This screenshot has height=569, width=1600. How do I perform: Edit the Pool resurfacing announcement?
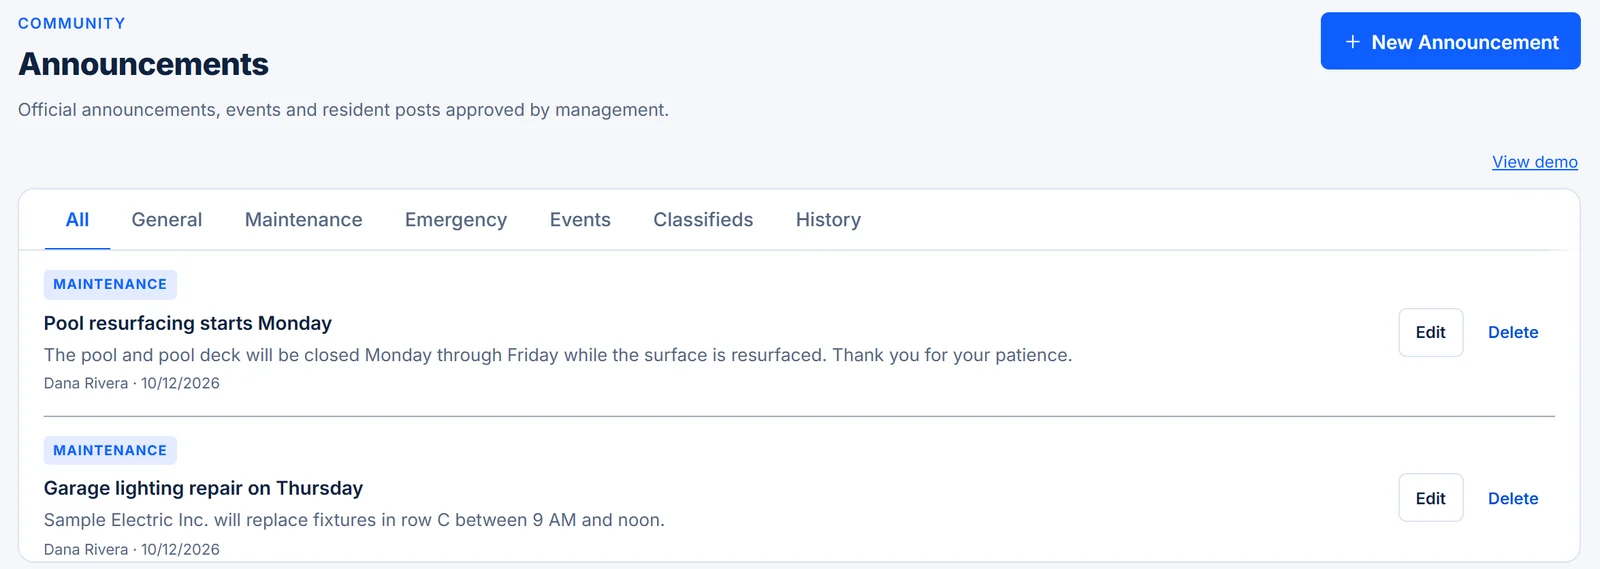pyautogui.click(x=1430, y=332)
